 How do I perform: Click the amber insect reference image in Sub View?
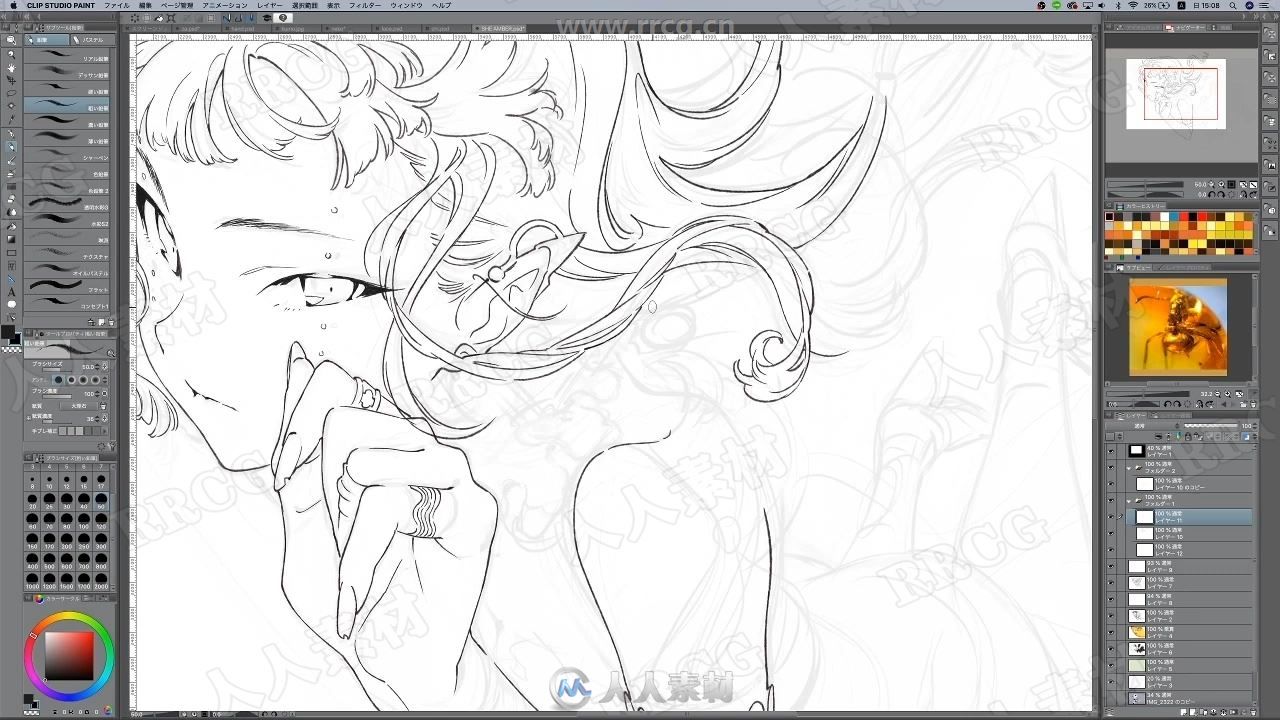(x=1178, y=327)
